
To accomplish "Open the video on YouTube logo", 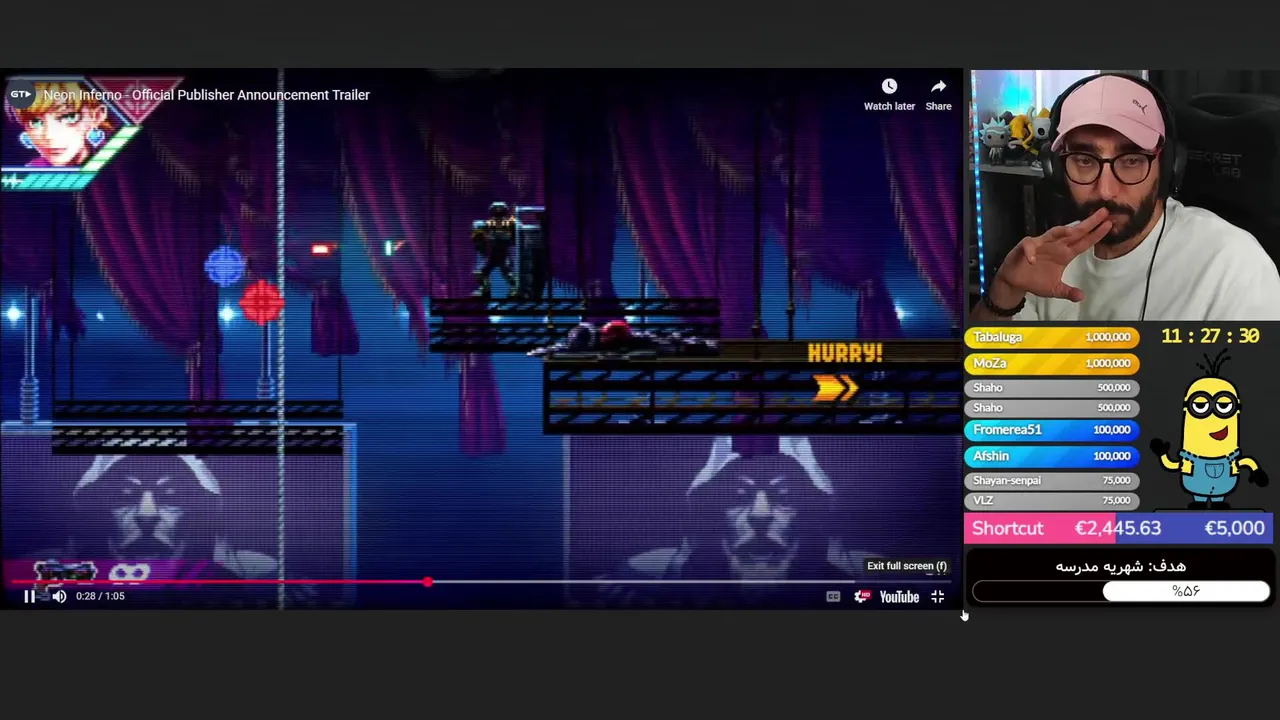I will point(899,597).
